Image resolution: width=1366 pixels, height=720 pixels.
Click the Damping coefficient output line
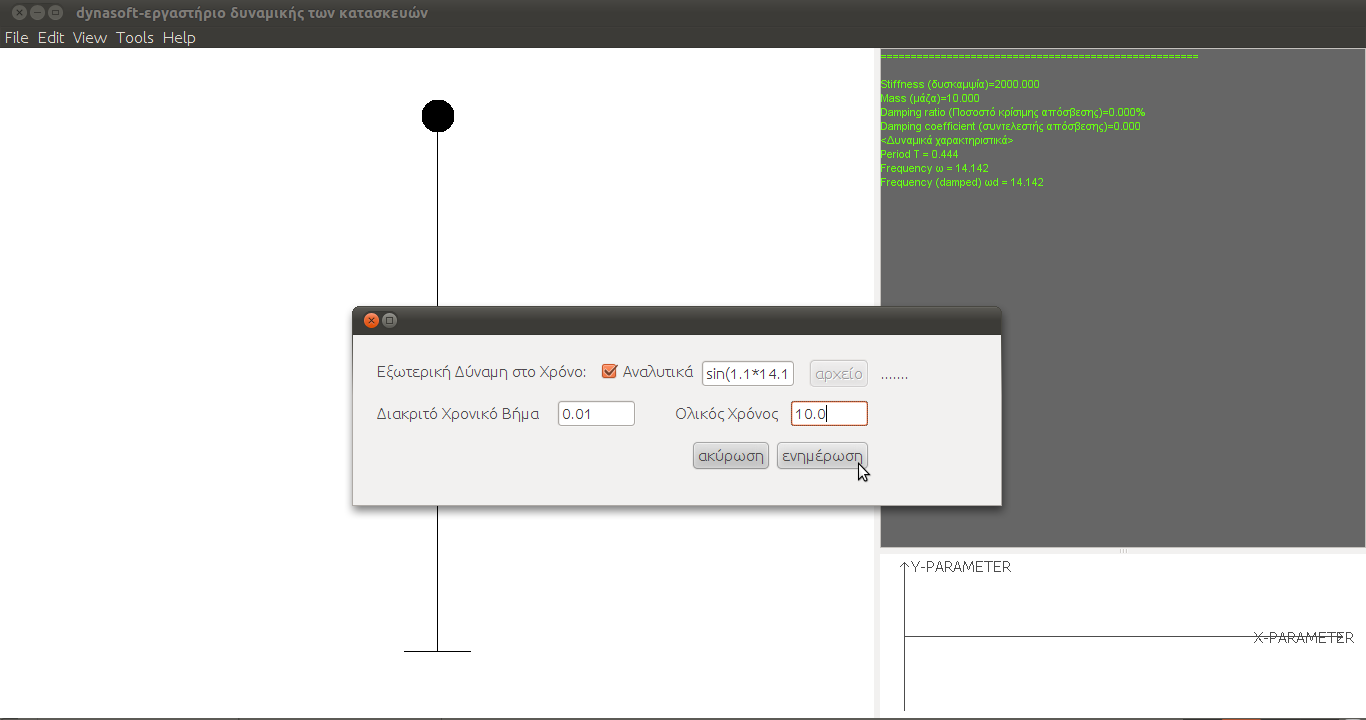coord(1011,127)
